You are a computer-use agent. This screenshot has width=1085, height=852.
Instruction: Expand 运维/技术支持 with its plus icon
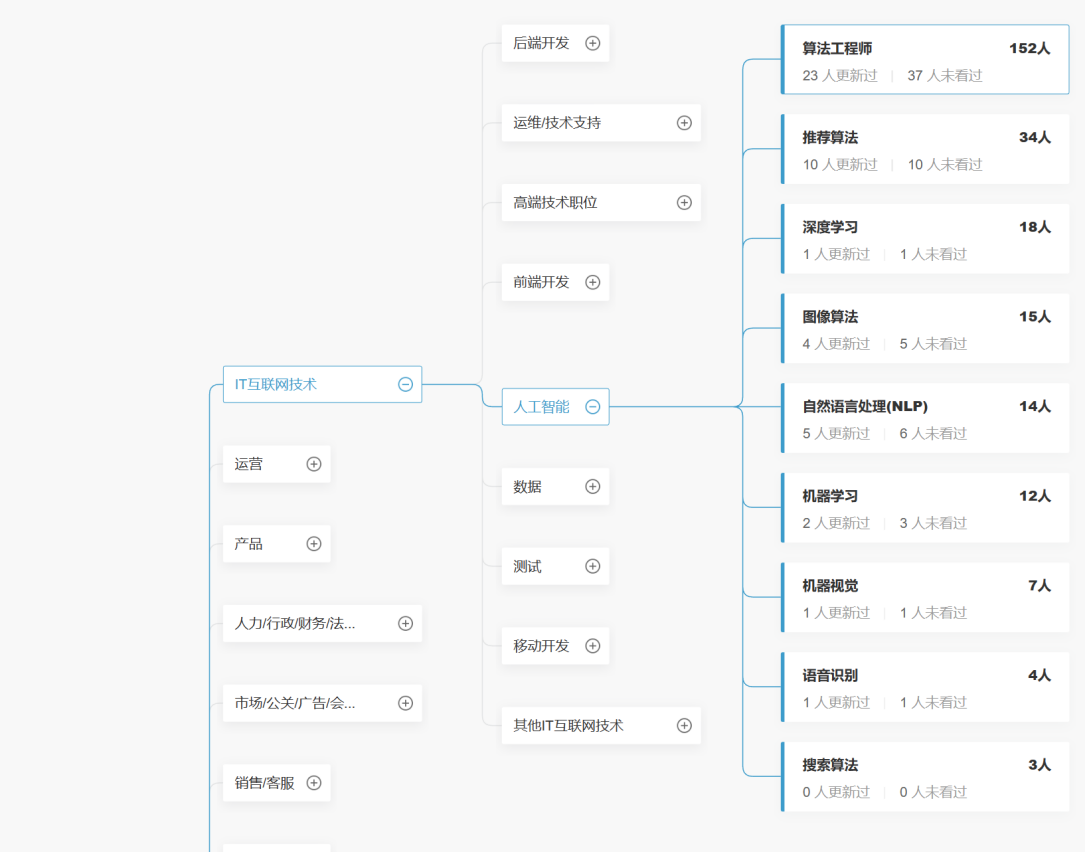pyautogui.click(x=684, y=123)
